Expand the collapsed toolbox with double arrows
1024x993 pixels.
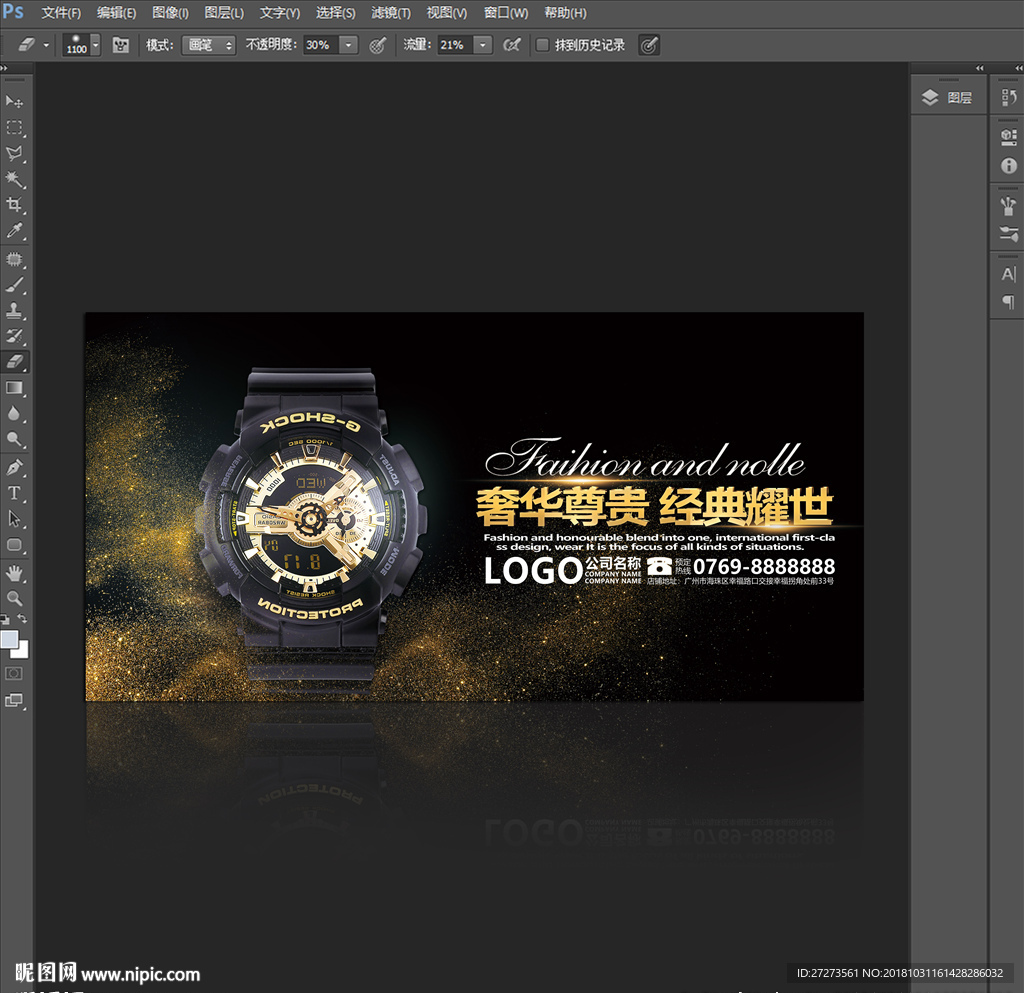point(4,68)
